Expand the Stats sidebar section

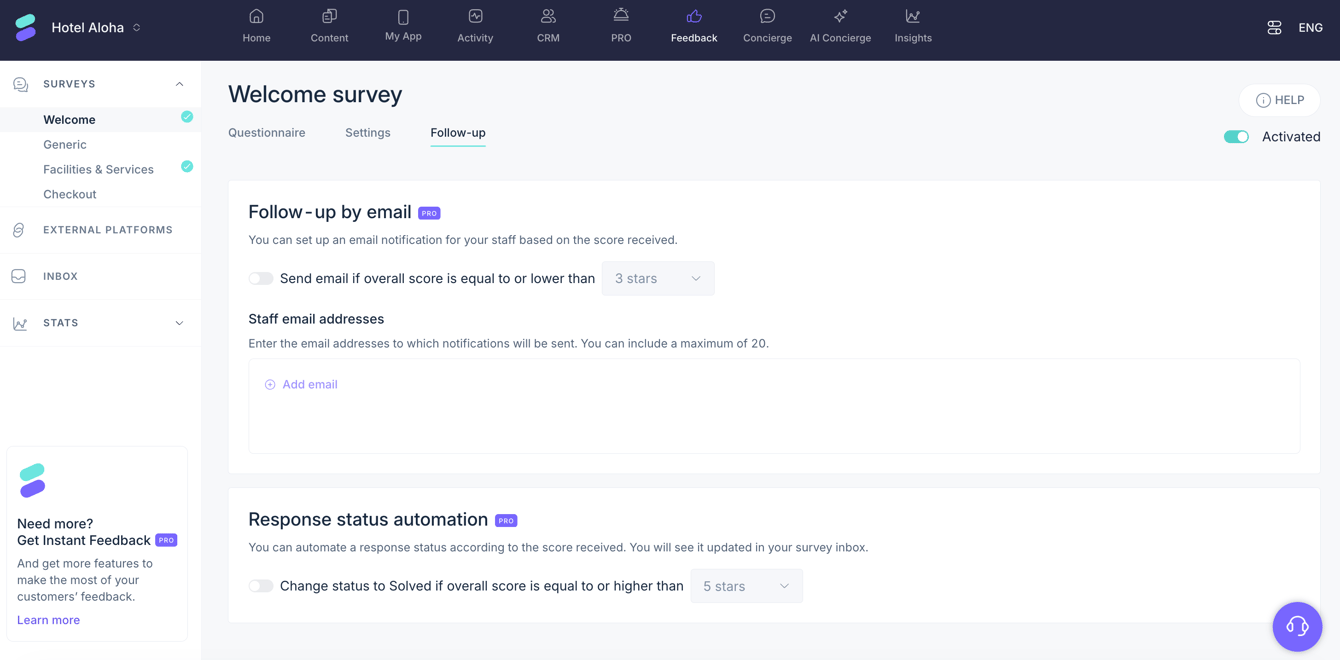pyautogui.click(x=100, y=323)
